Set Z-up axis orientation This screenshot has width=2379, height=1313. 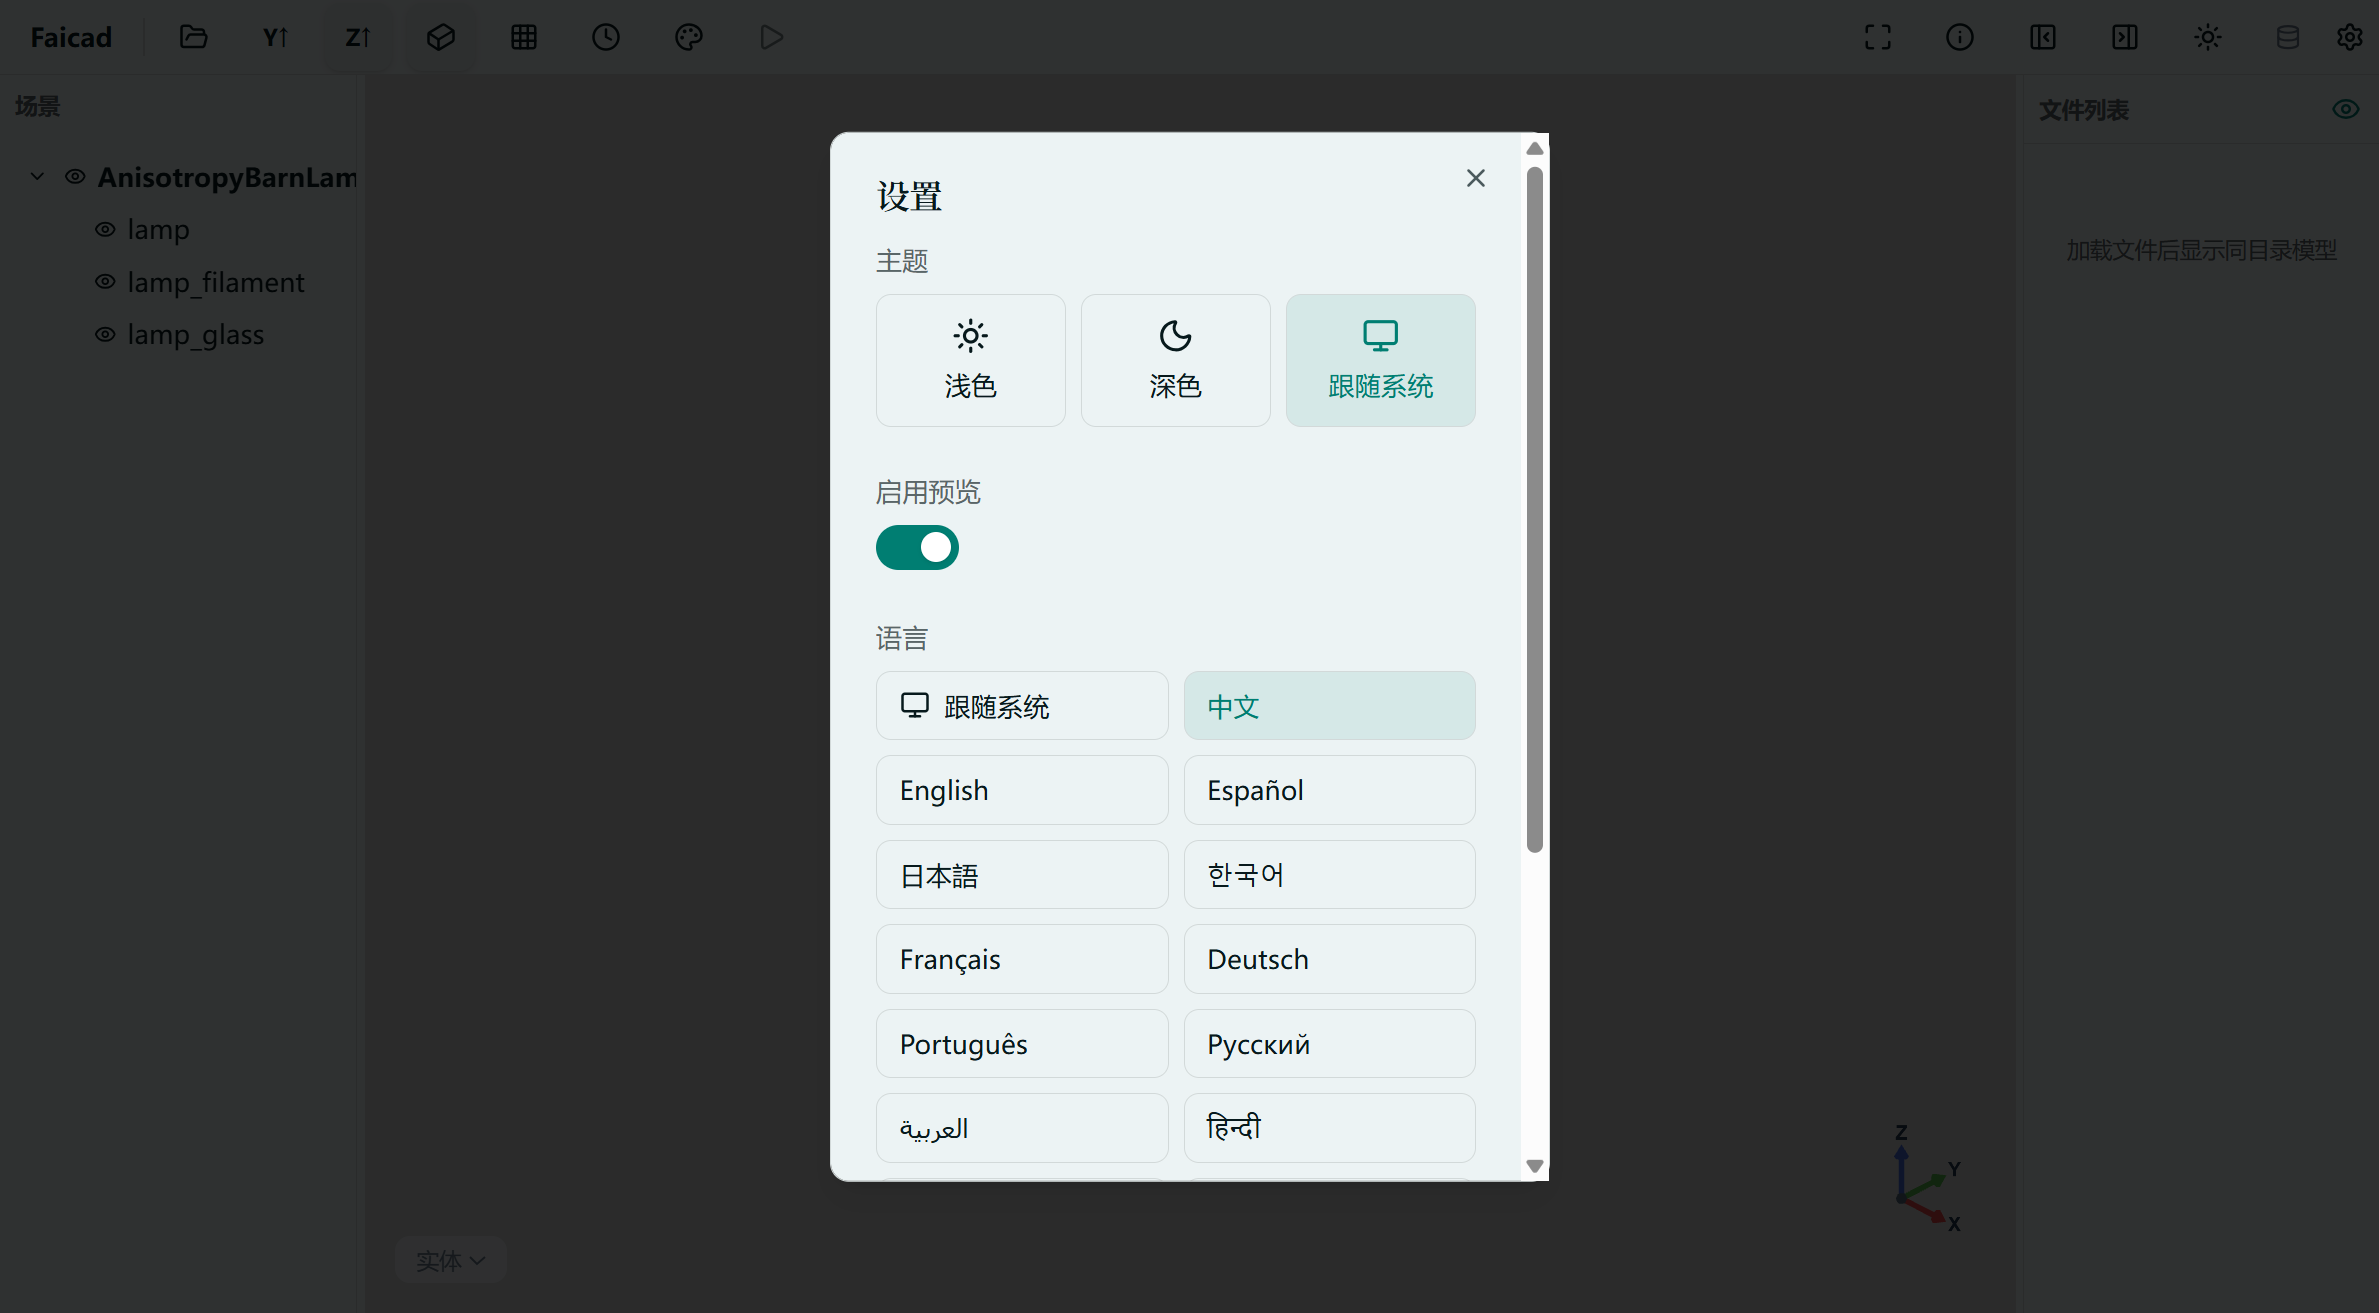[358, 37]
